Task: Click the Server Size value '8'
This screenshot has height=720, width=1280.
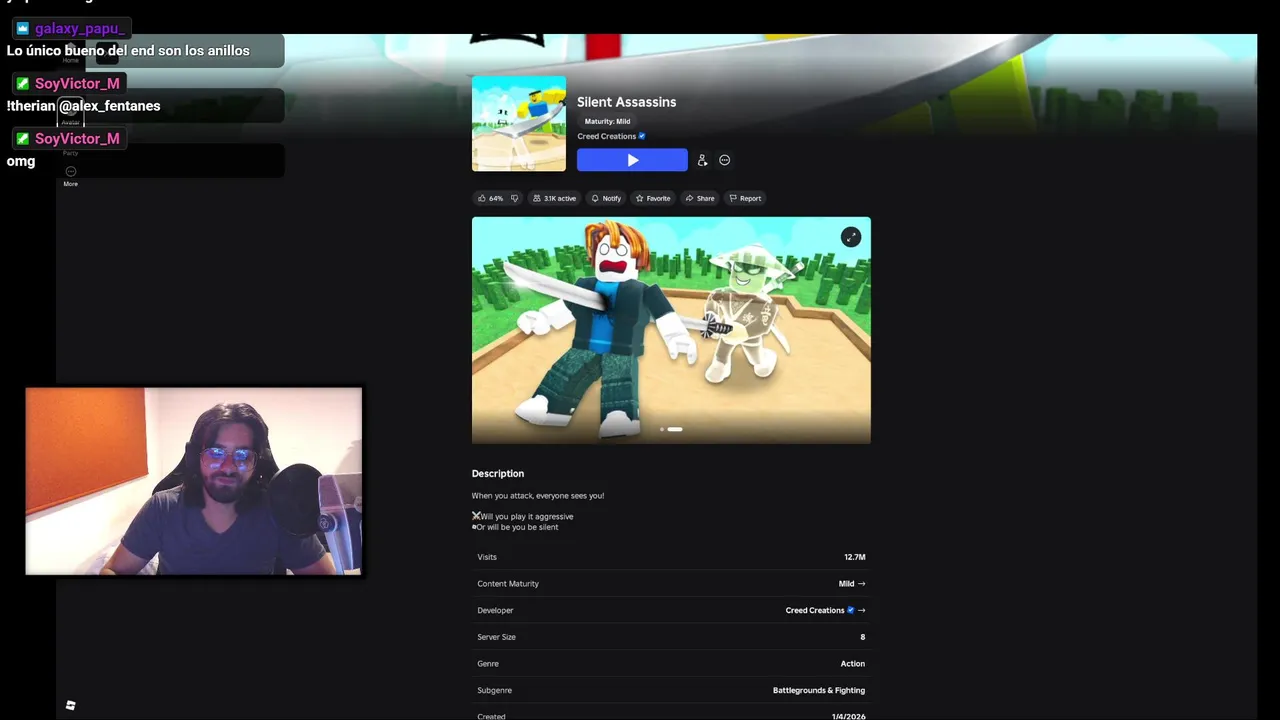Action: pos(863,637)
